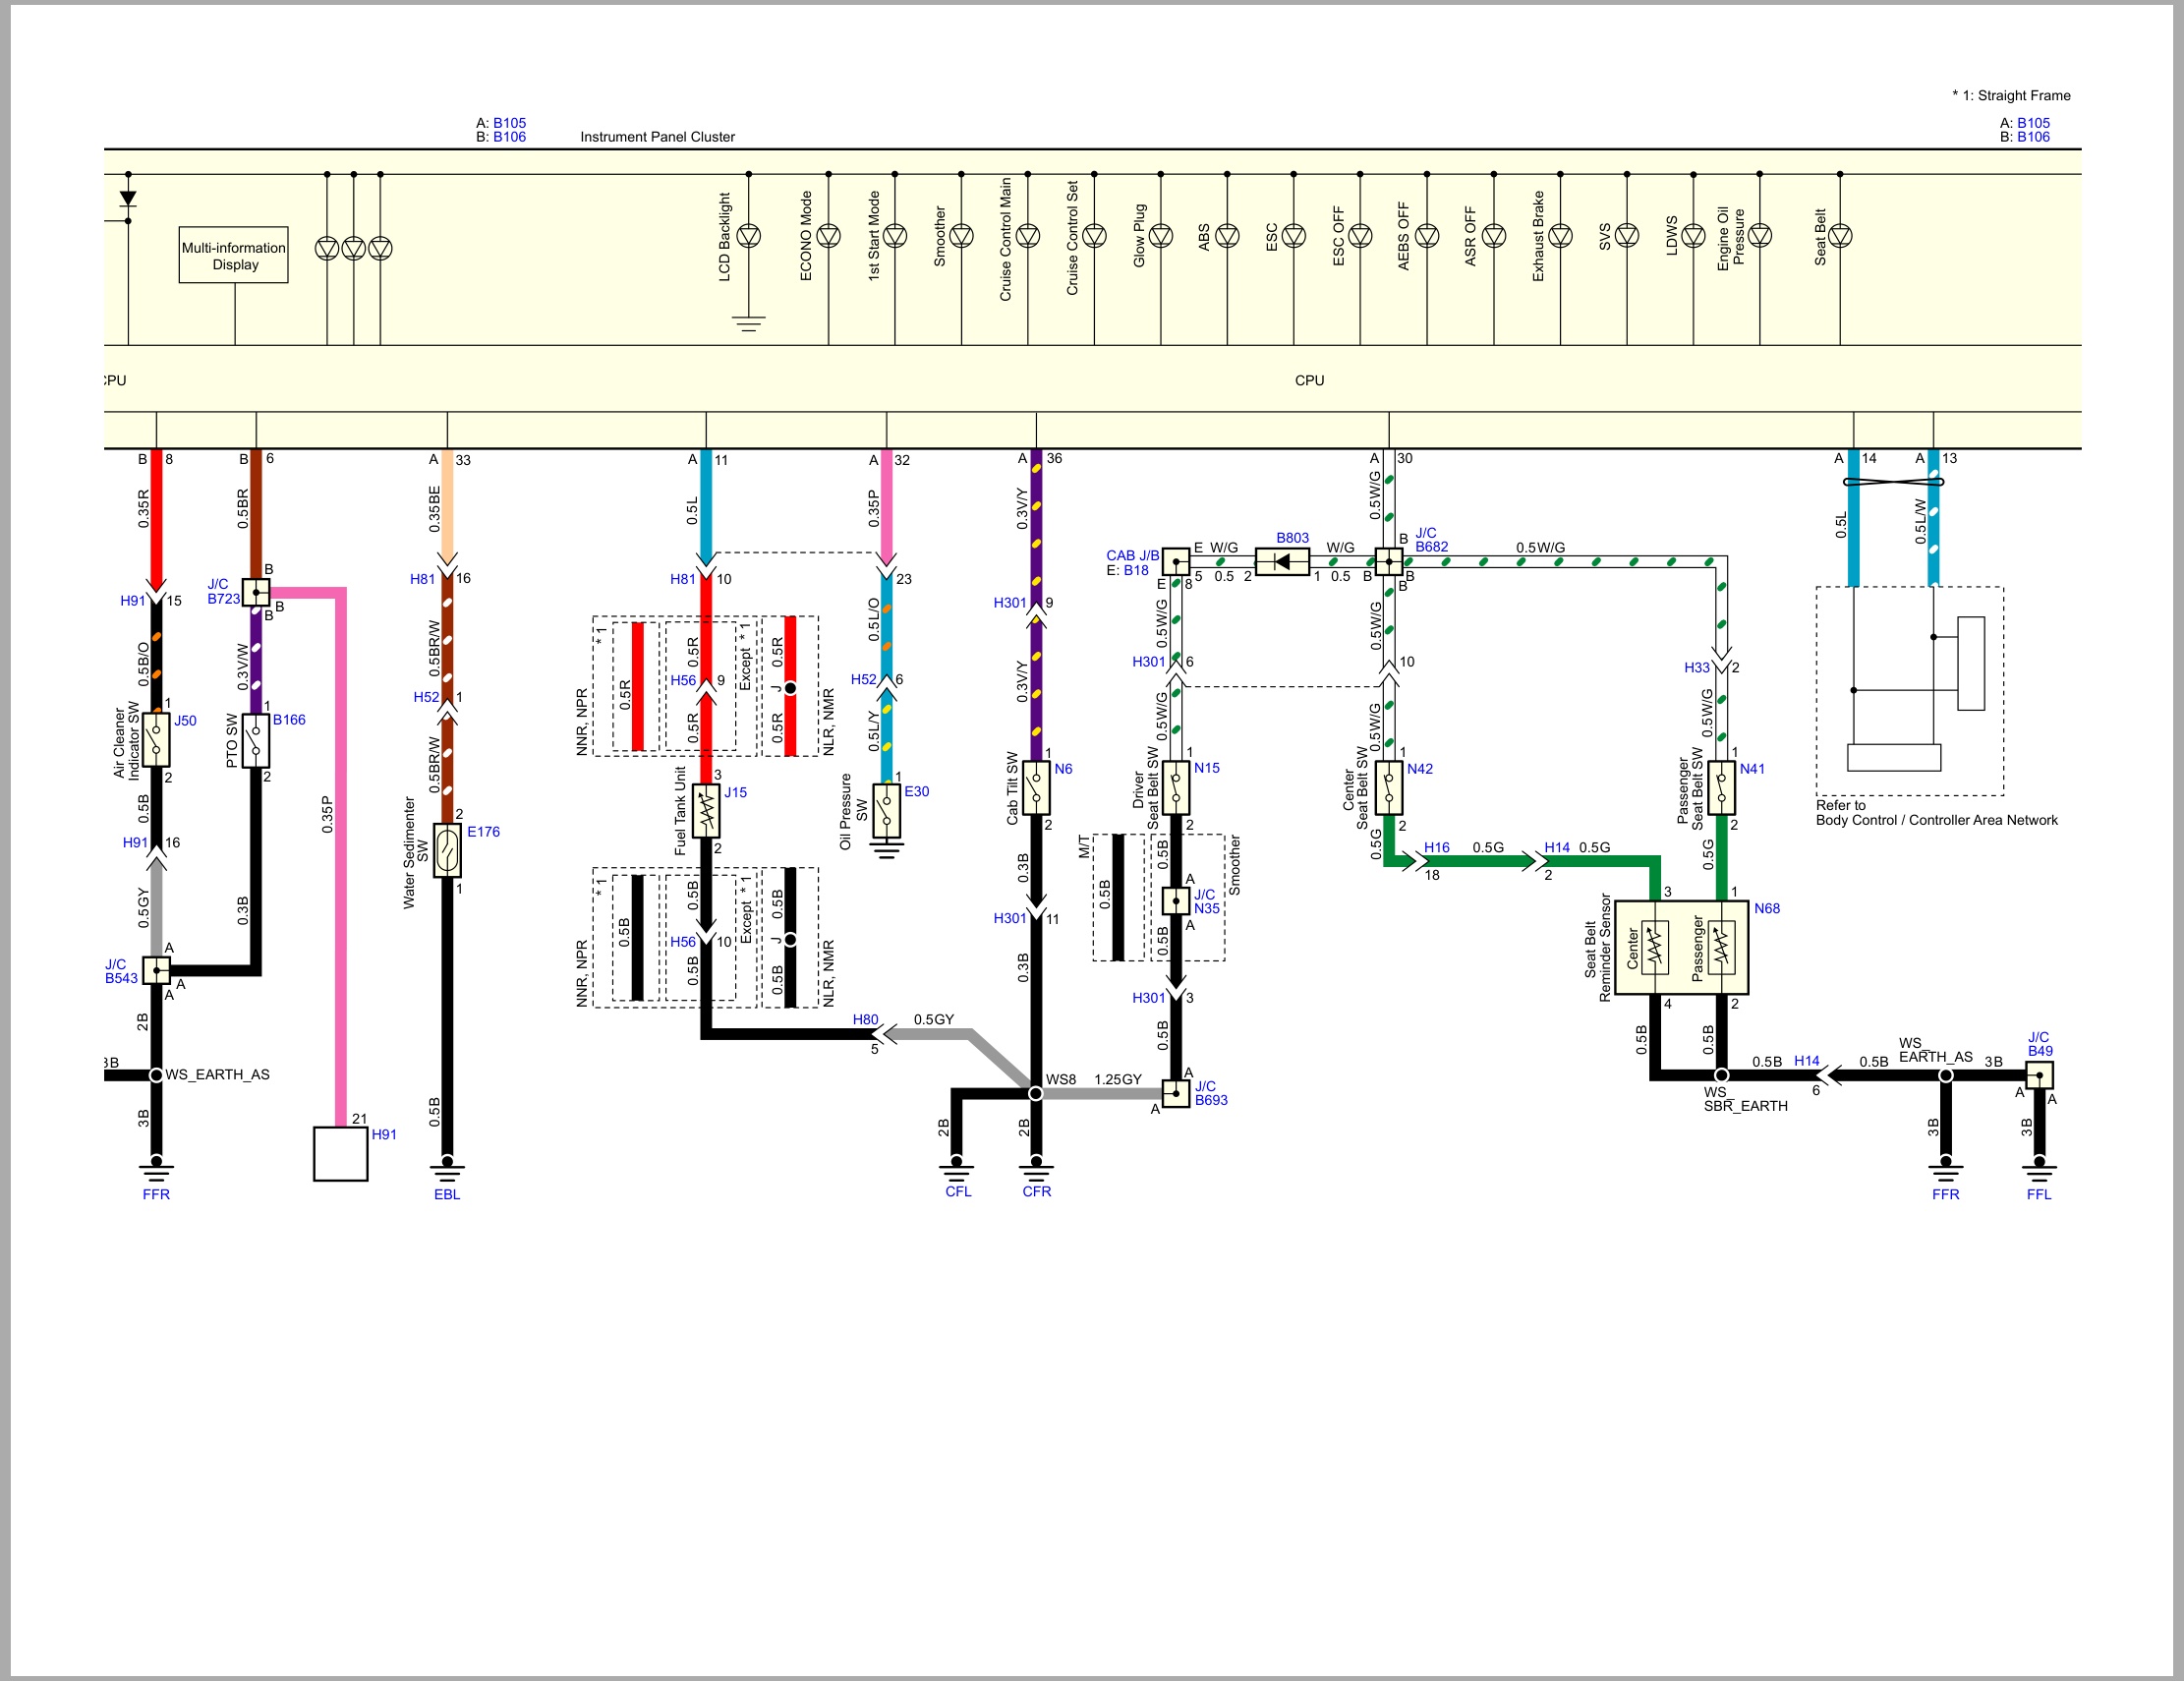Click the 'Instrument Panel Cluster' title text
This screenshot has height=1681, width=2184.
coord(657,137)
